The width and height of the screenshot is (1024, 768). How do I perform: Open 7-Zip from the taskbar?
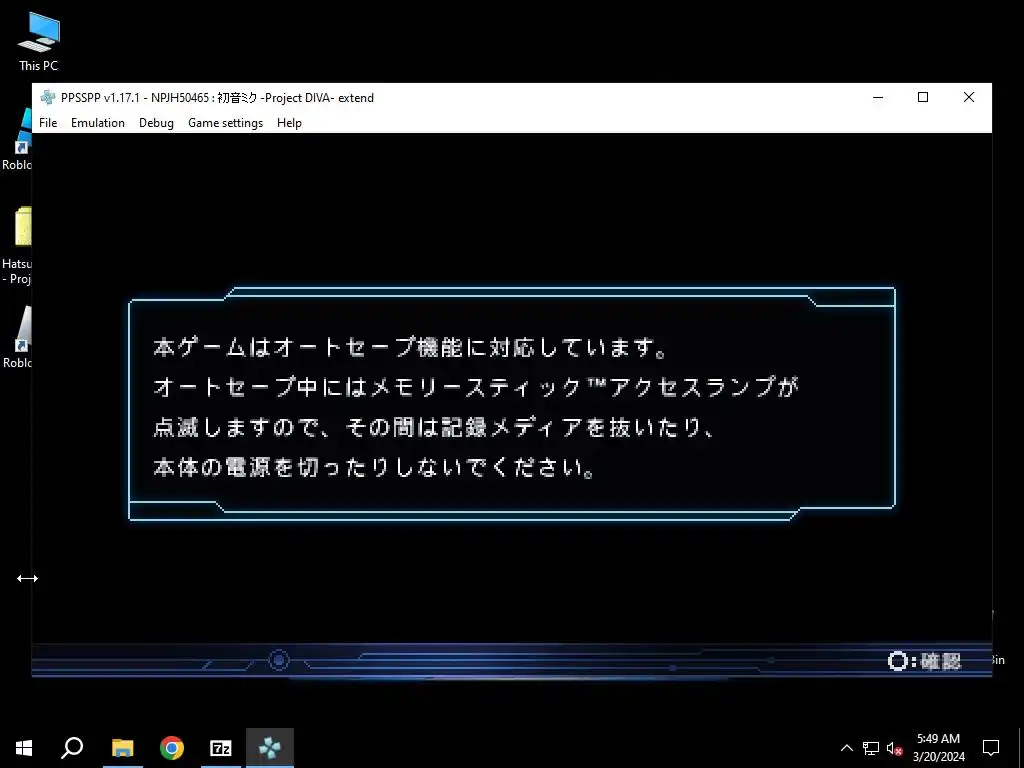tap(221, 748)
